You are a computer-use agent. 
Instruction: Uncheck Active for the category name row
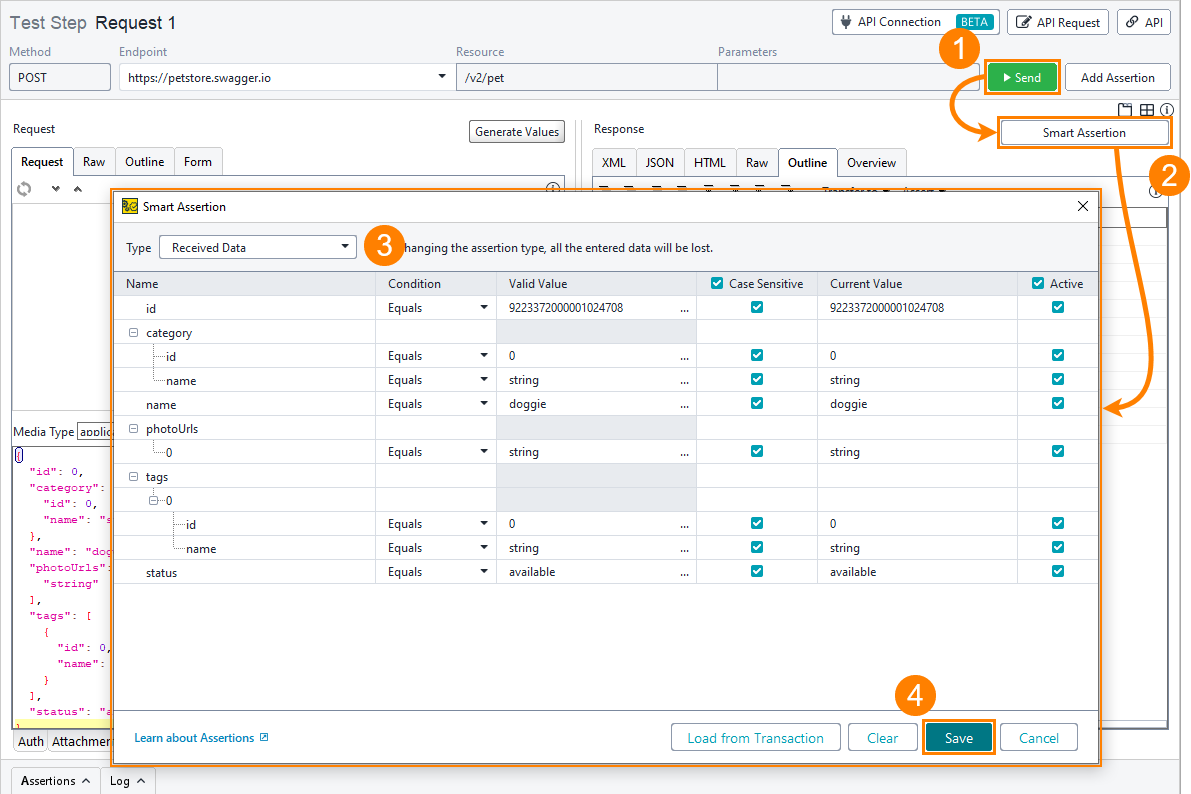1058,379
